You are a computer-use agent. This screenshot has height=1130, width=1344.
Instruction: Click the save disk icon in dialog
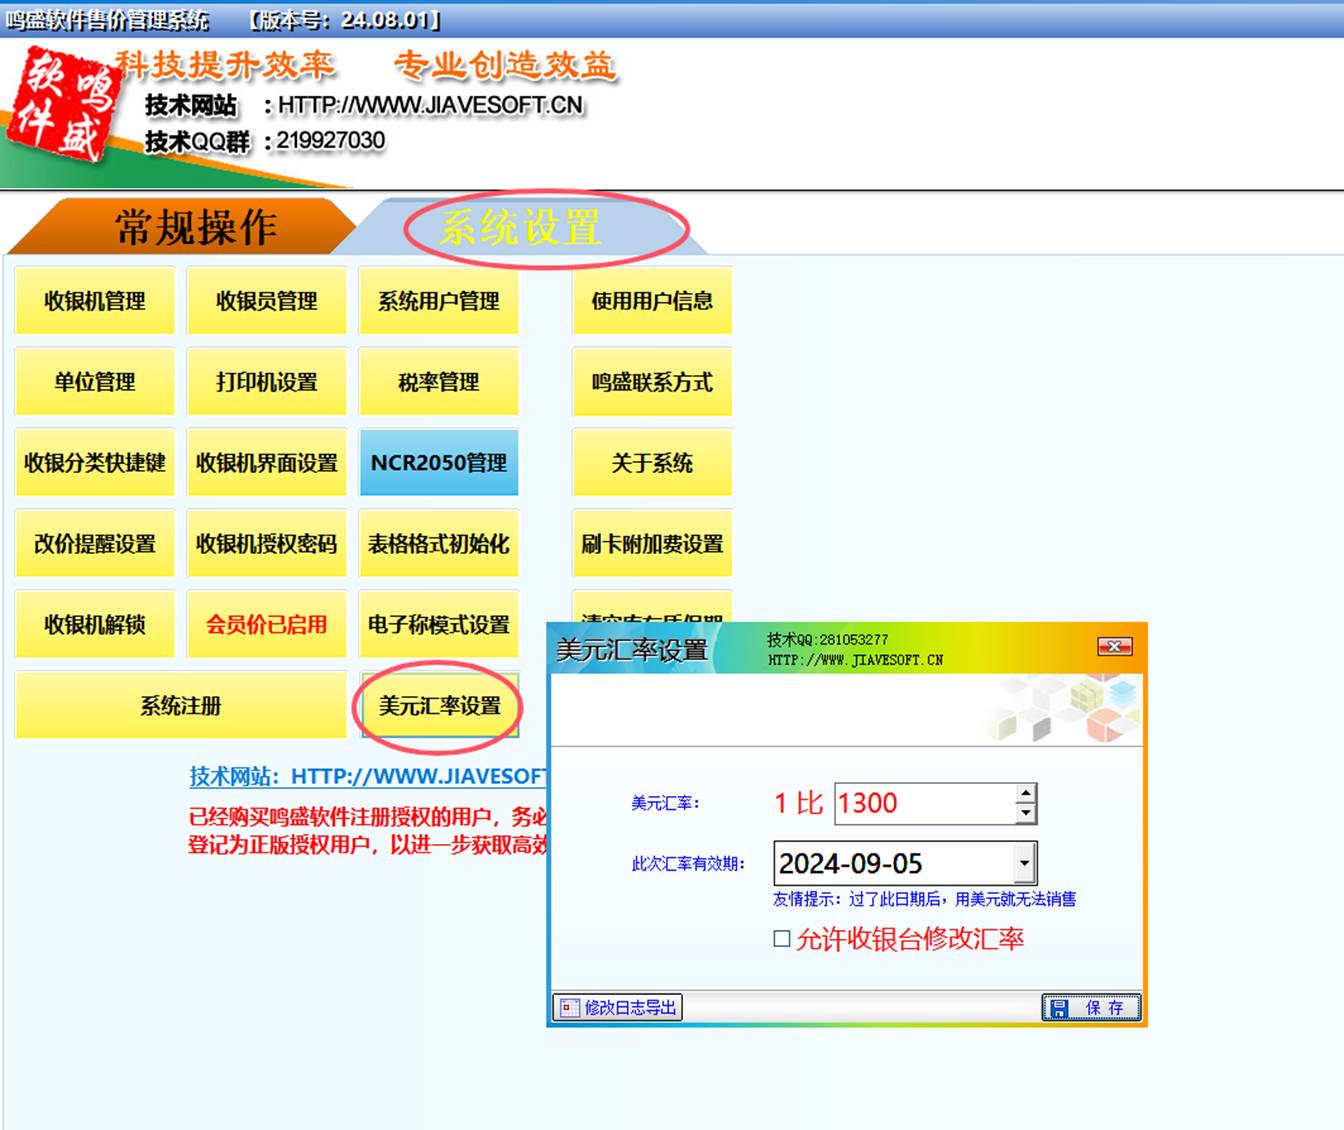pos(1059,1008)
